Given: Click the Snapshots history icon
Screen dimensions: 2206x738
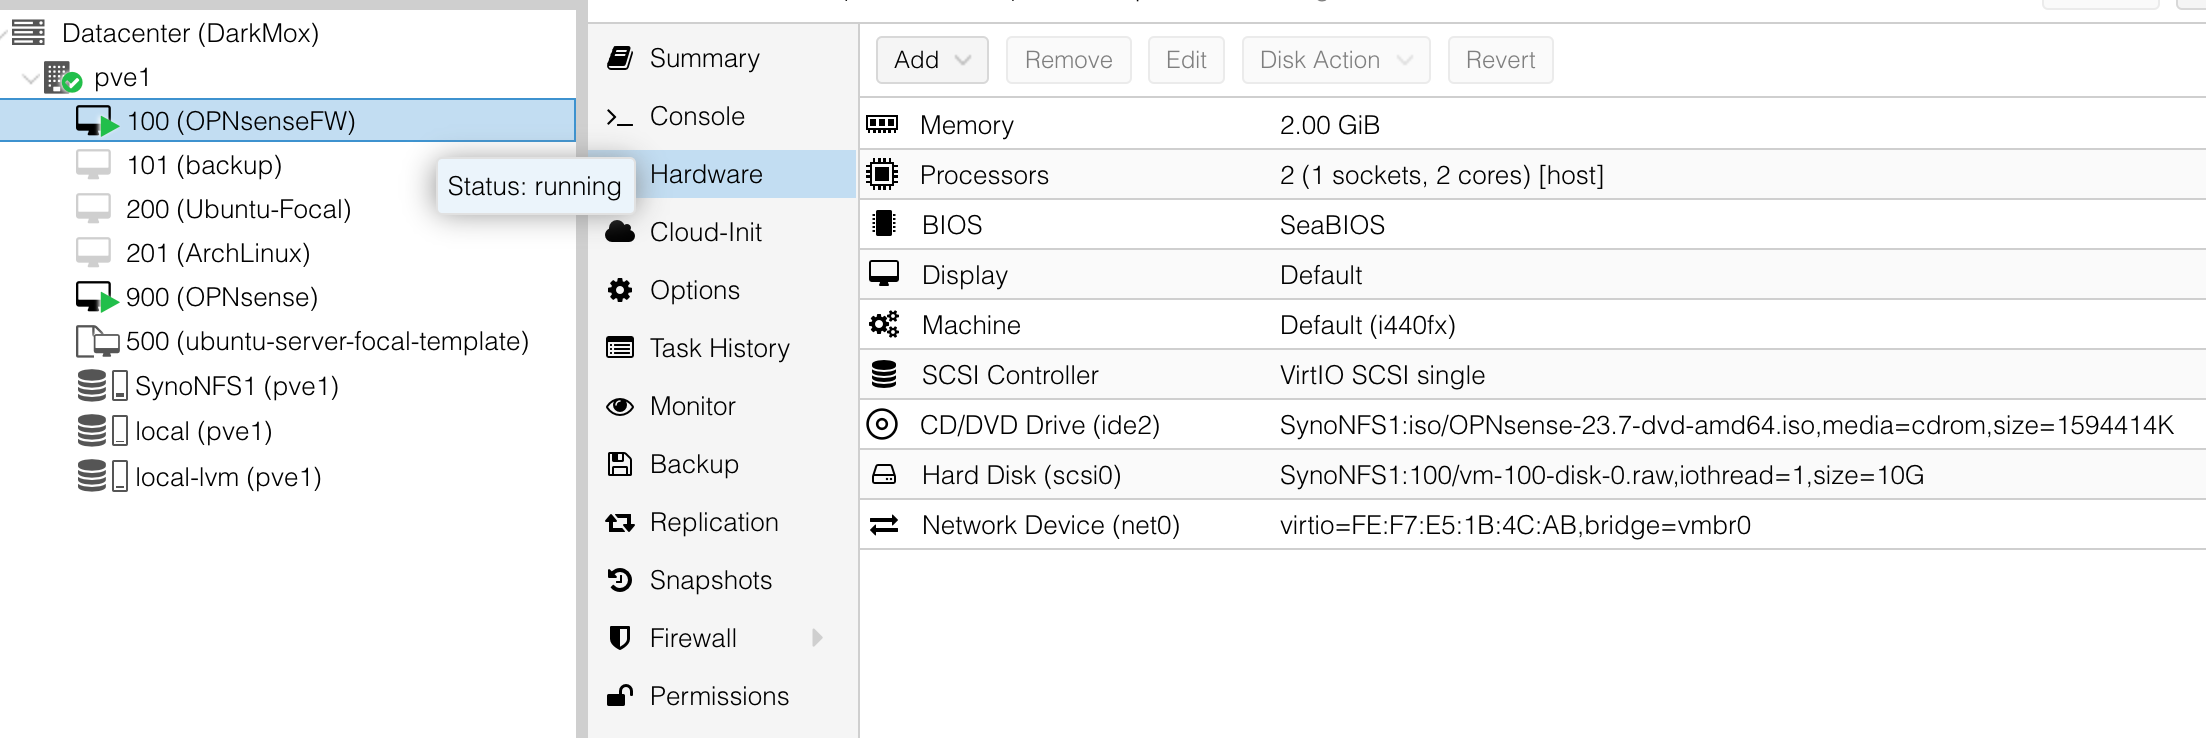Looking at the screenshot, I should [620, 580].
